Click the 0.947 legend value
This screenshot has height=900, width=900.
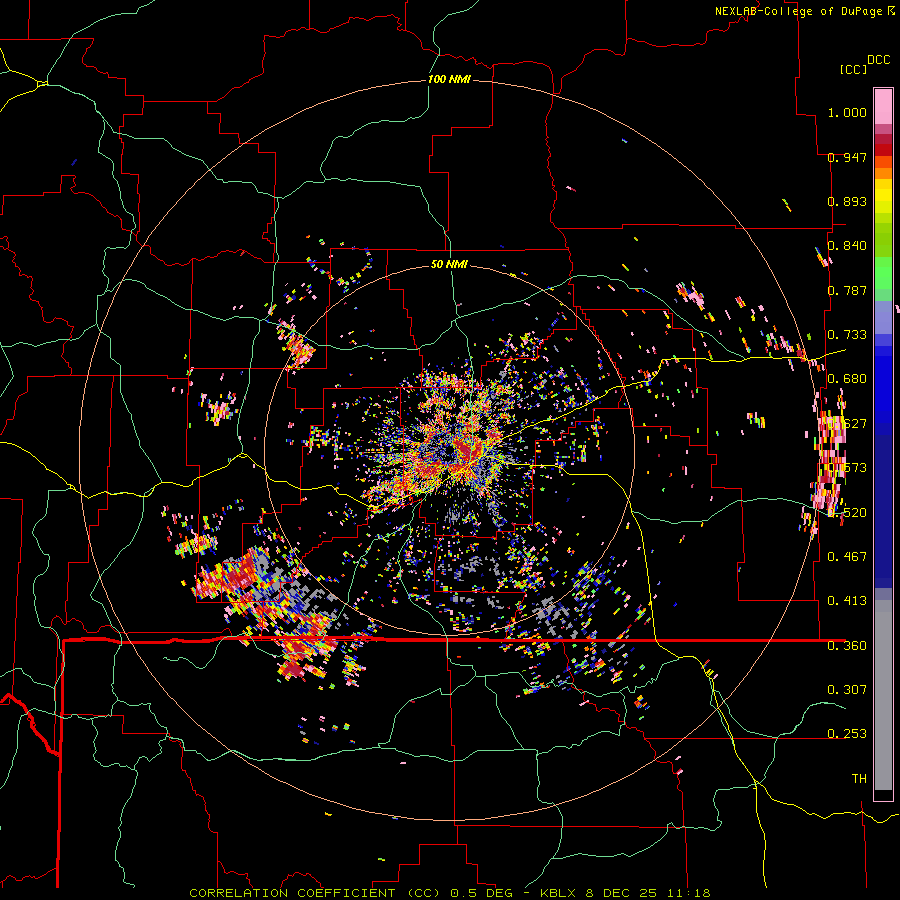click(847, 157)
